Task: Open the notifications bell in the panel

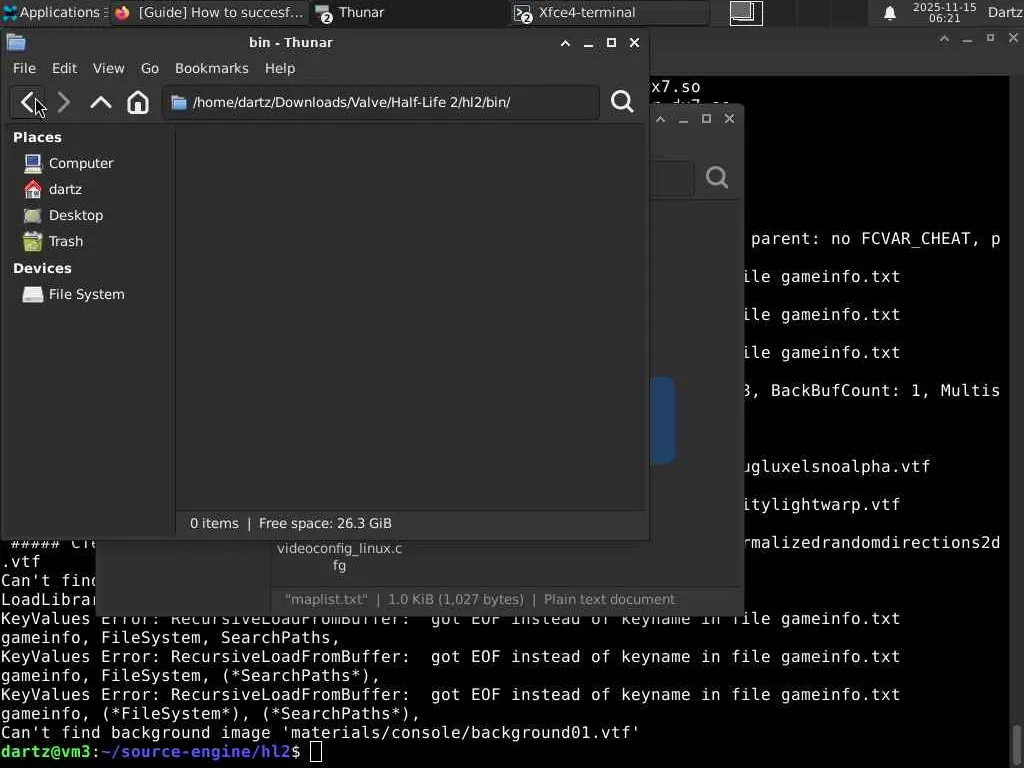Action: tap(889, 13)
